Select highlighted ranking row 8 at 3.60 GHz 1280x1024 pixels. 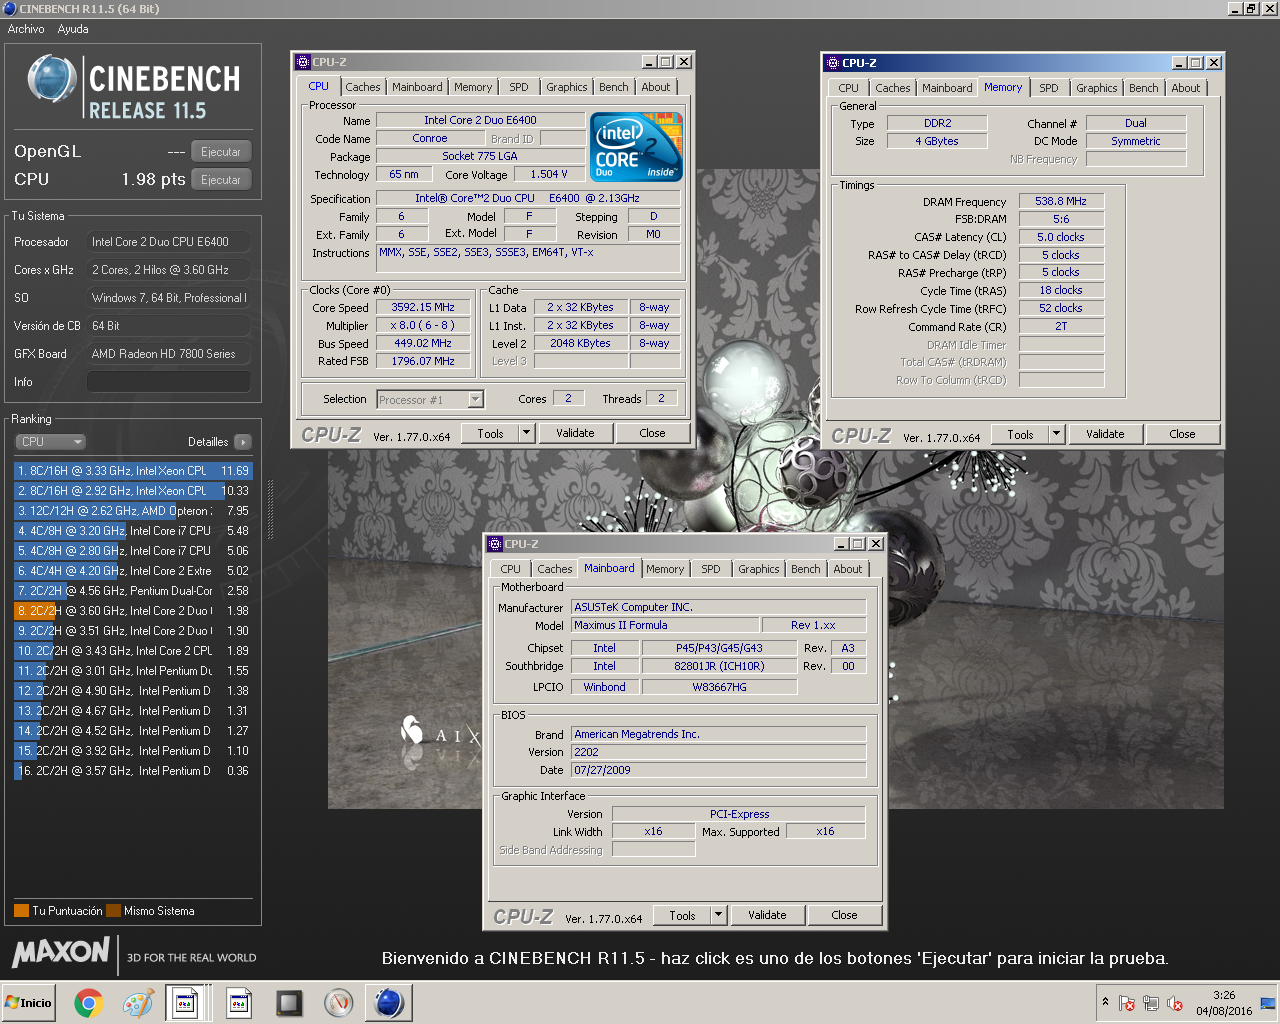[133, 611]
